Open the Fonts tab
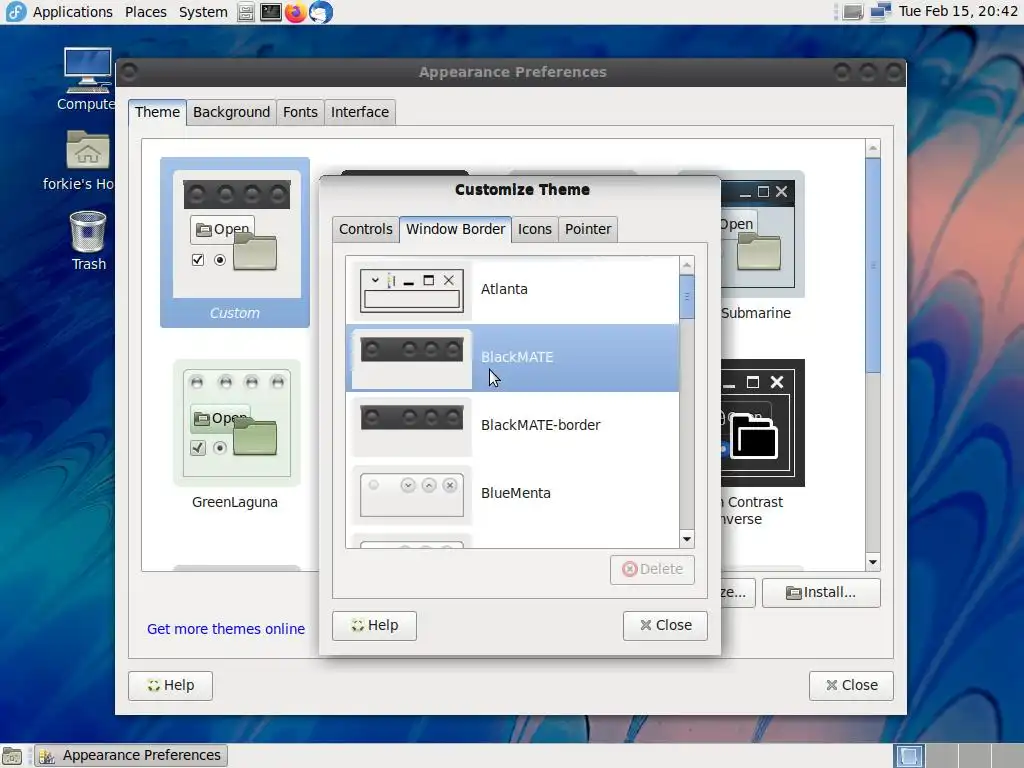The width and height of the screenshot is (1024, 768). point(300,112)
